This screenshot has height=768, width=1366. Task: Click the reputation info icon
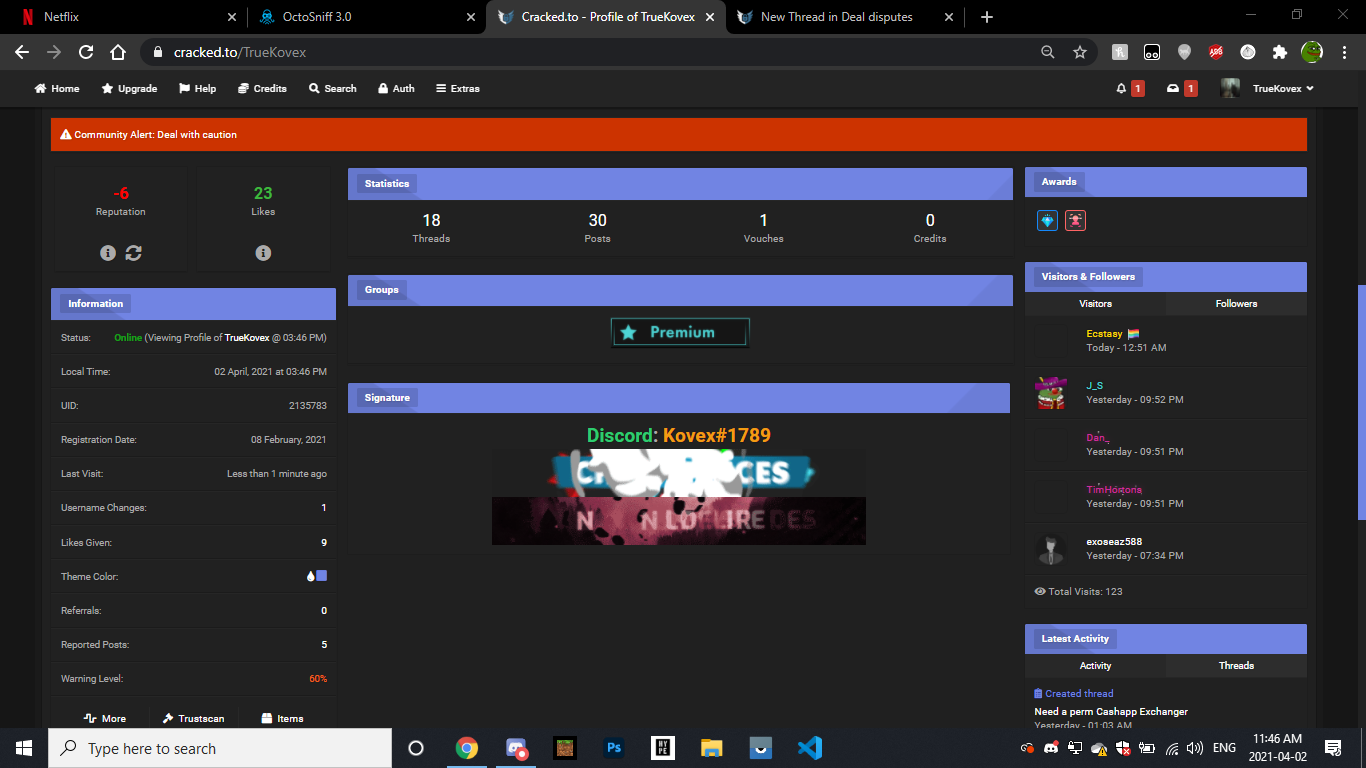(108, 253)
